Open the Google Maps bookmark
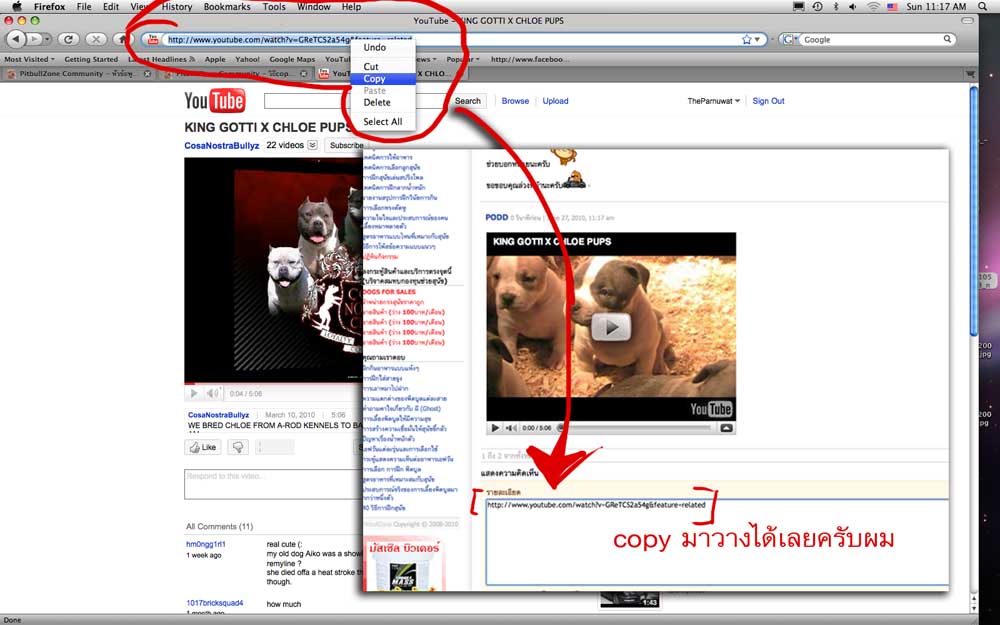Viewport: 1000px width, 625px height. click(x=292, y=59)
